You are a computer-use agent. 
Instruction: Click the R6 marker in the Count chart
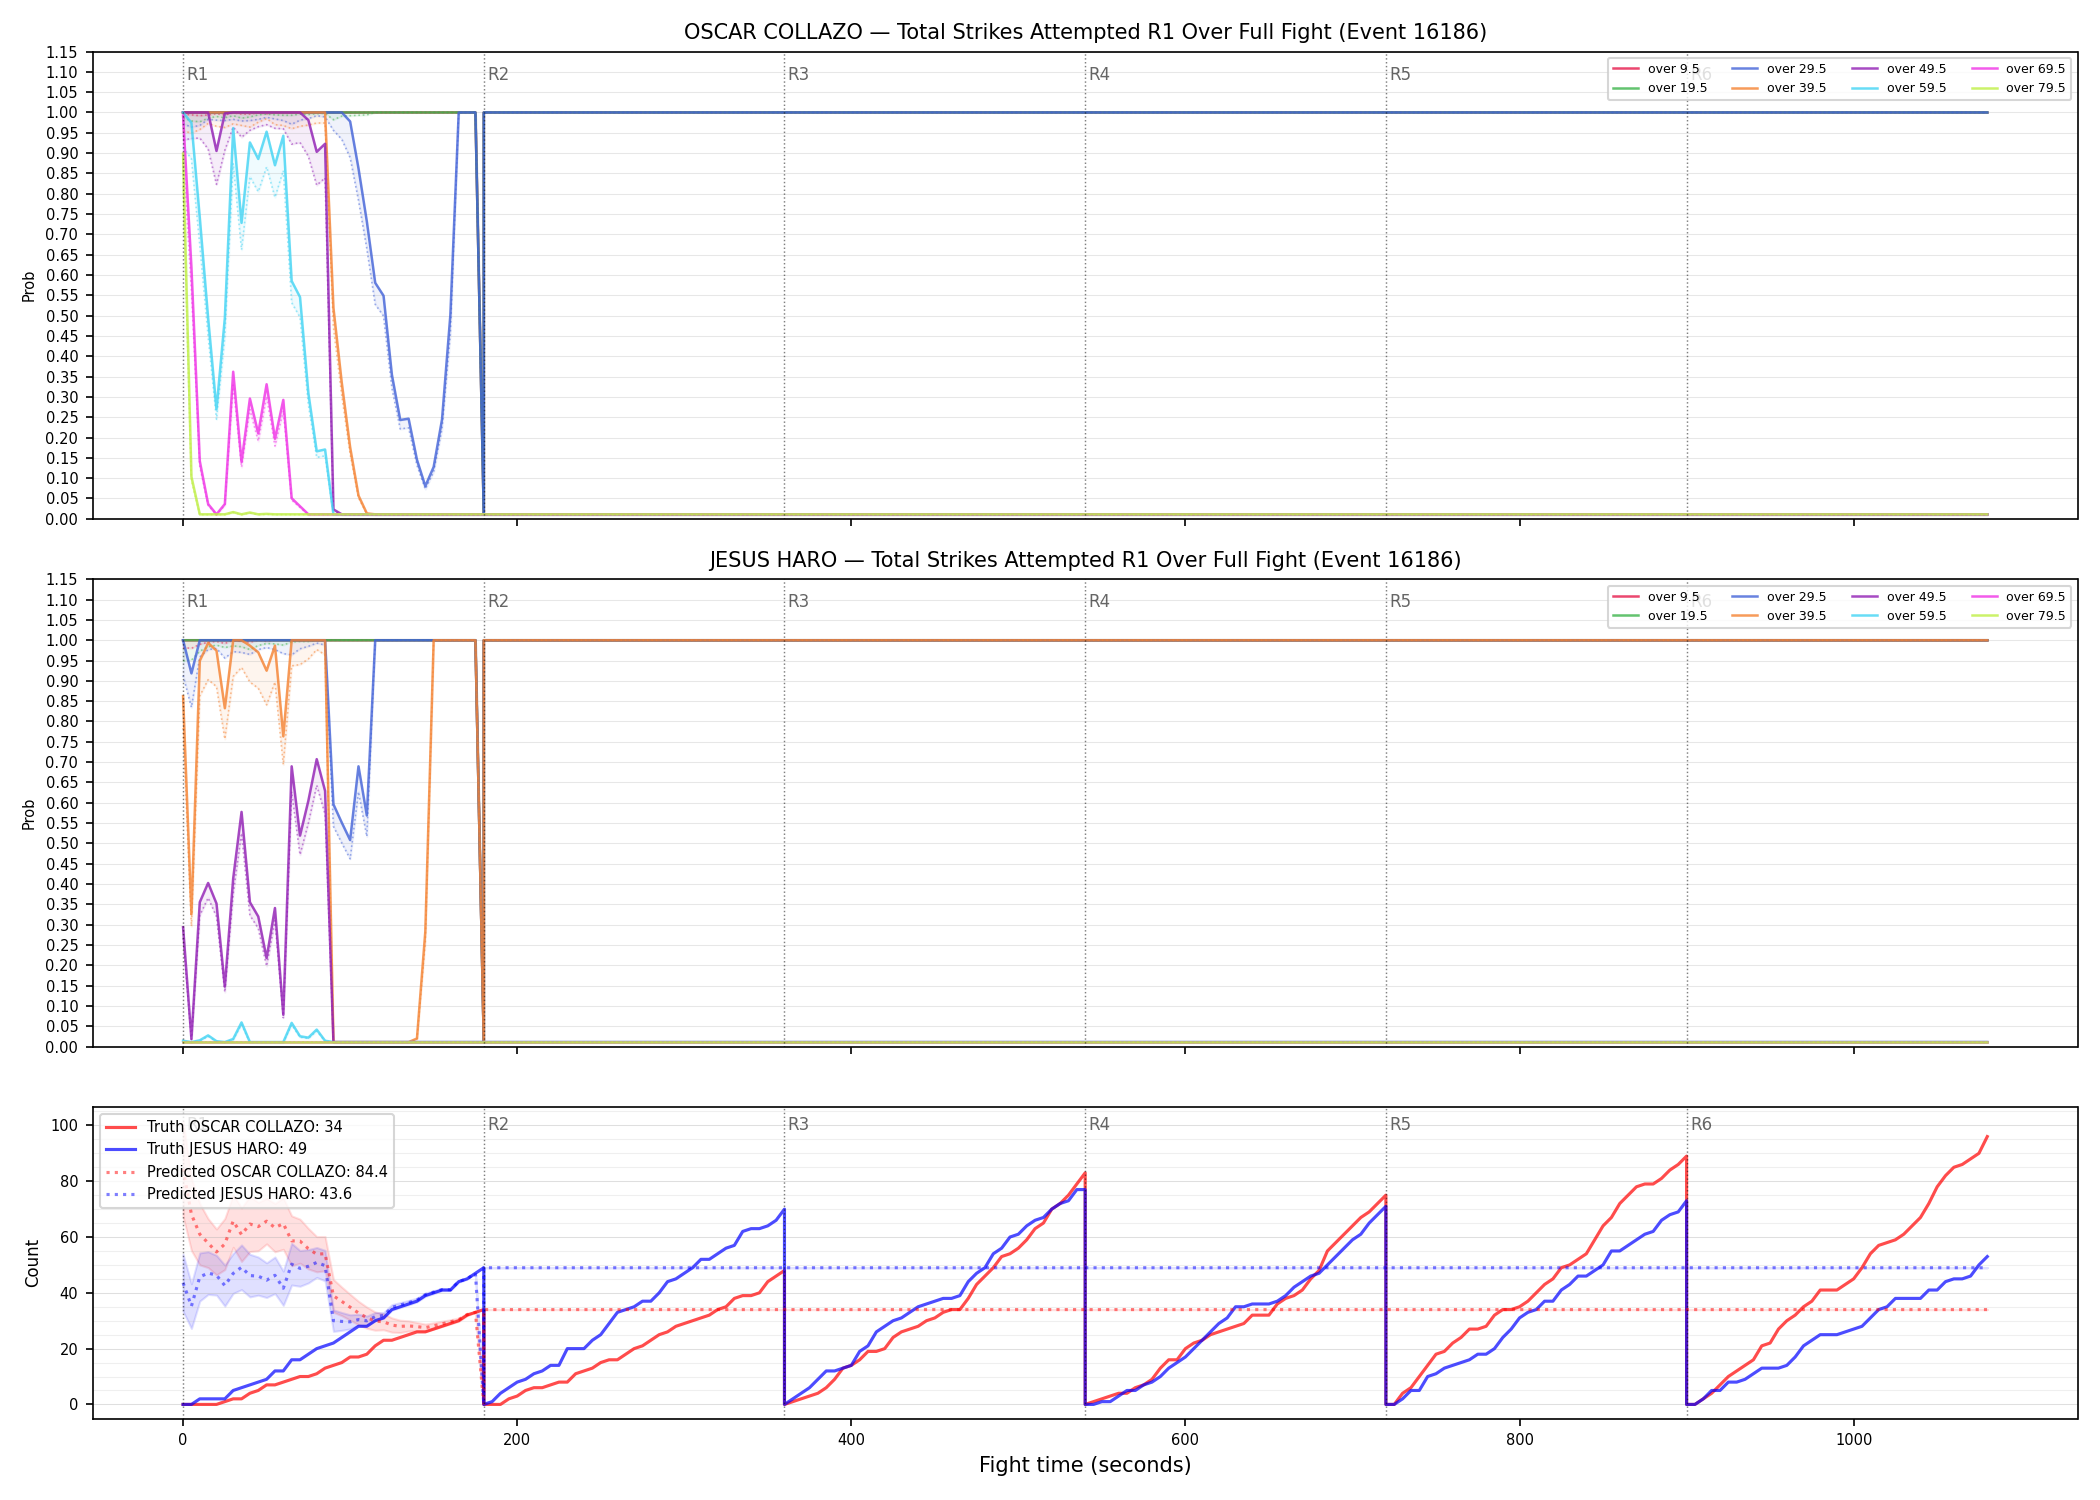point(1701,1124)
